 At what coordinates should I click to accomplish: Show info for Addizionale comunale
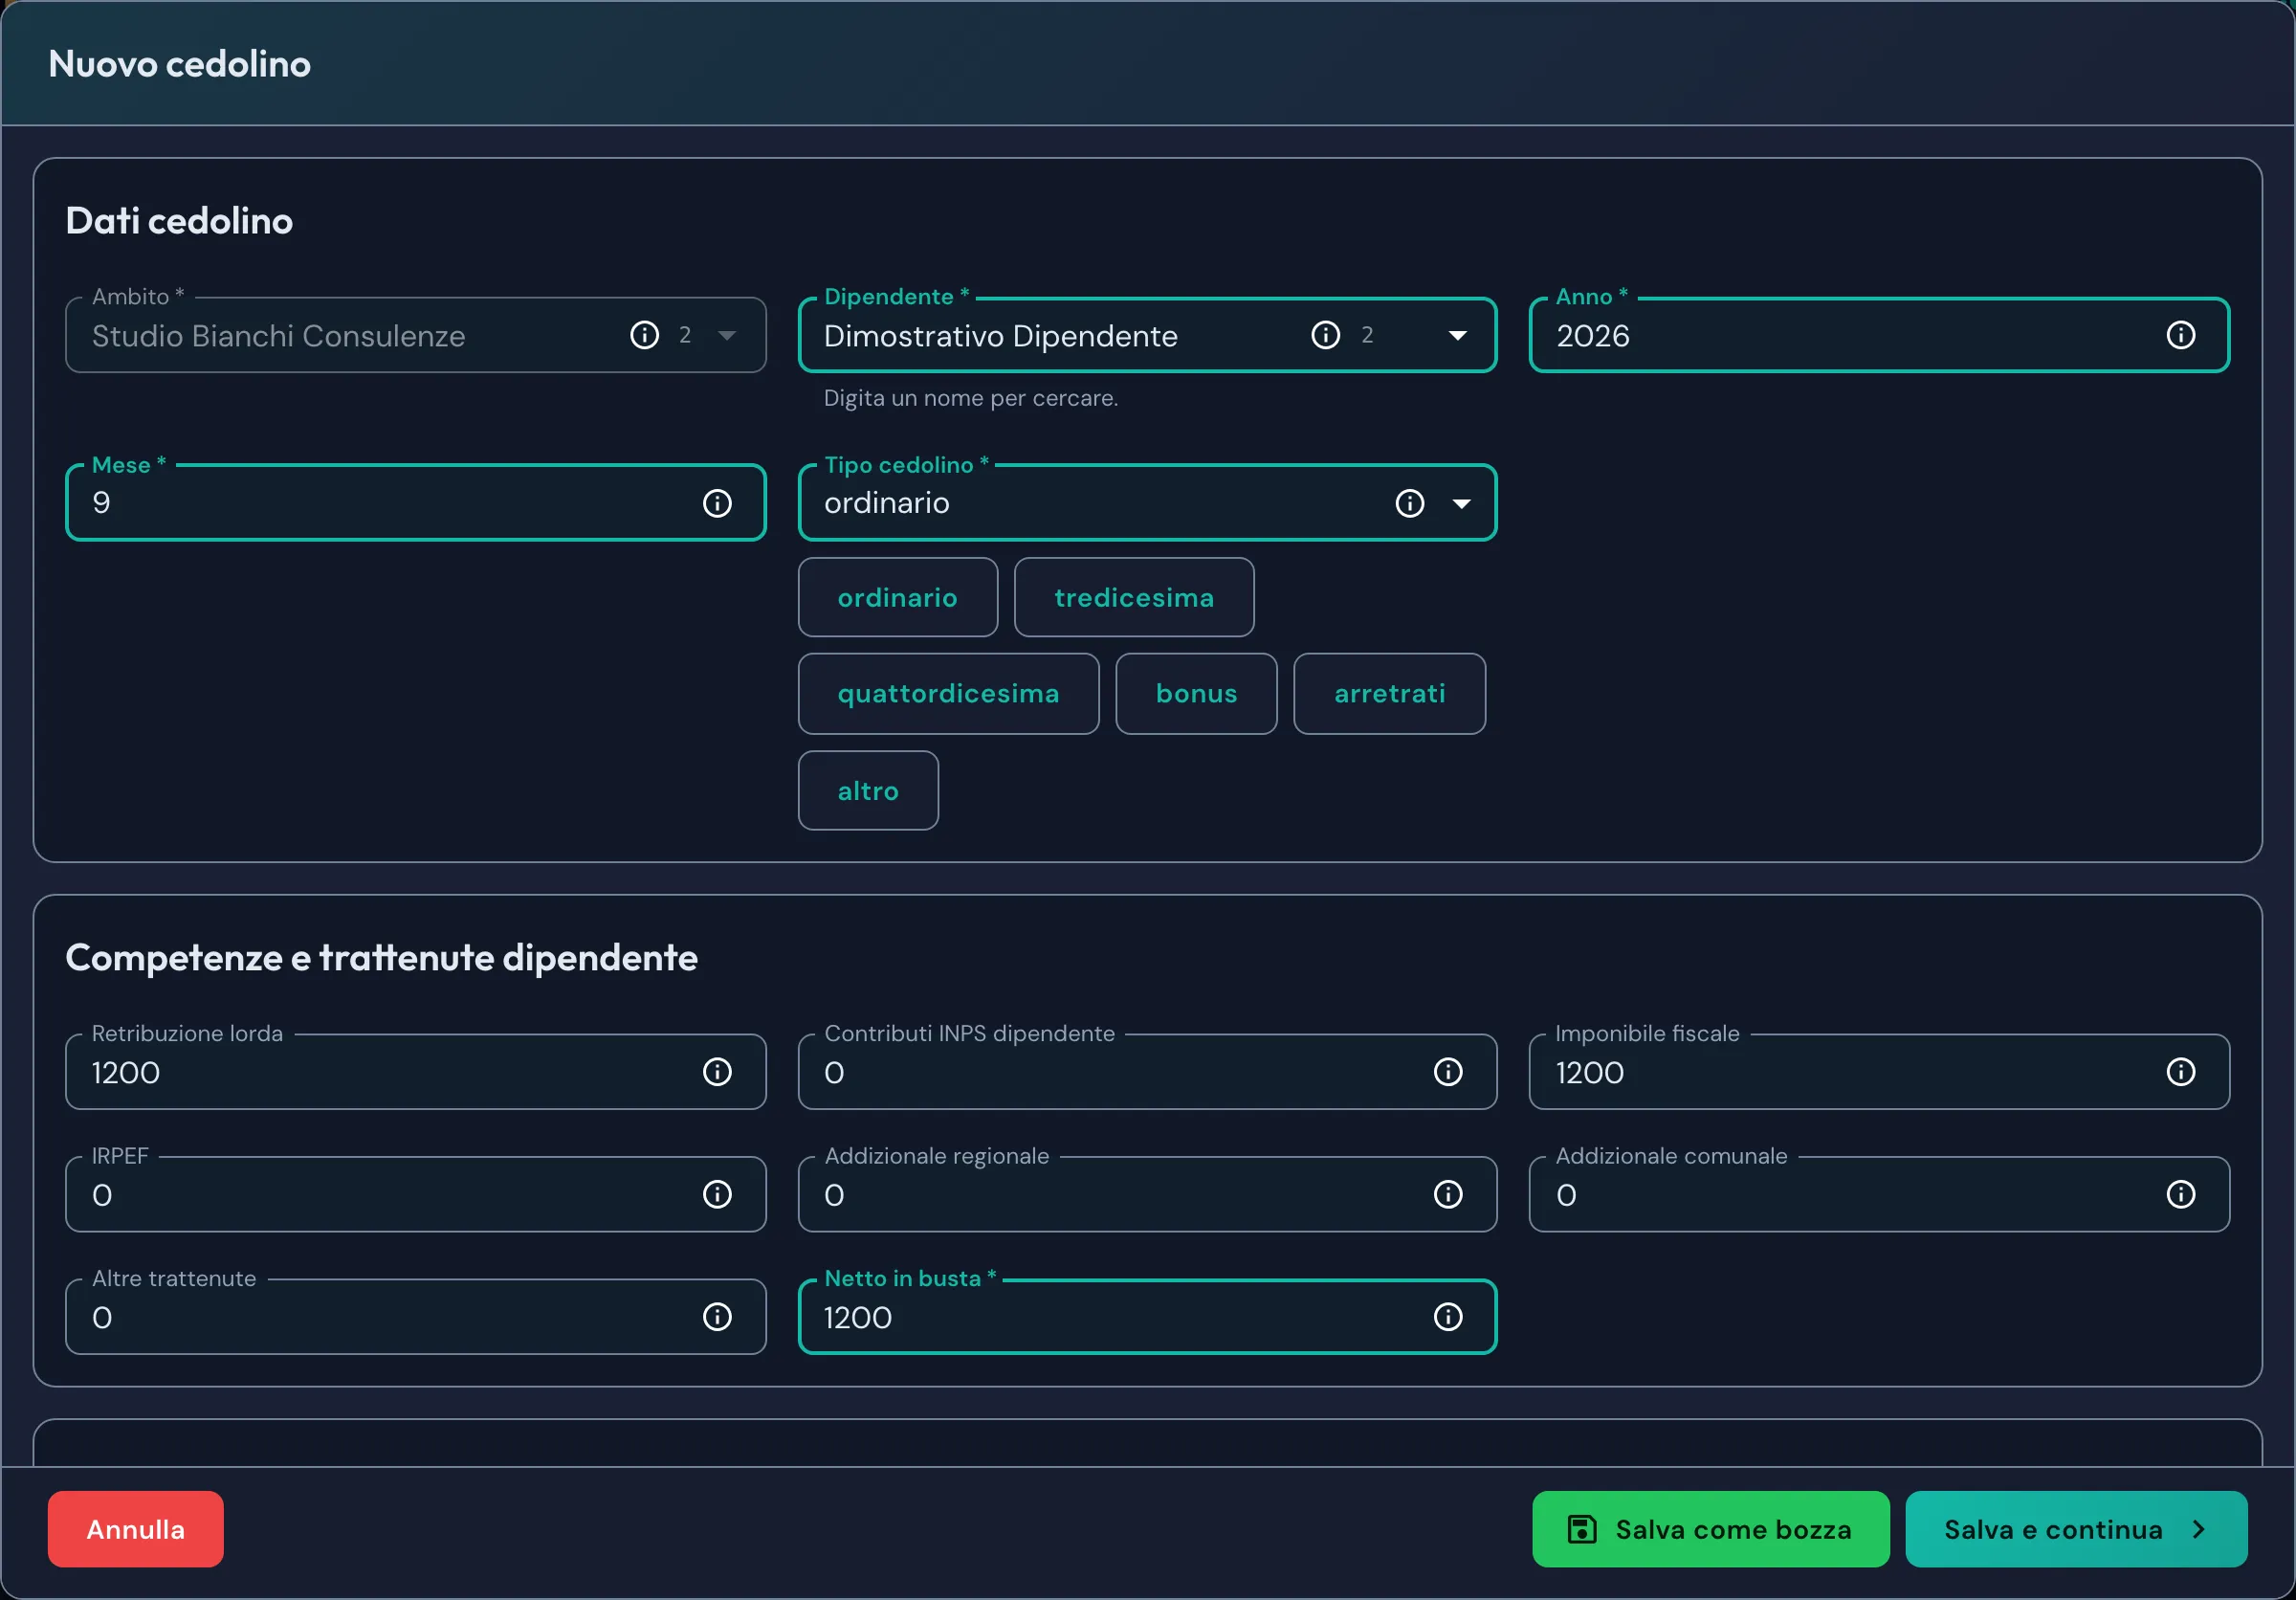click(x=2180, y=1194)
